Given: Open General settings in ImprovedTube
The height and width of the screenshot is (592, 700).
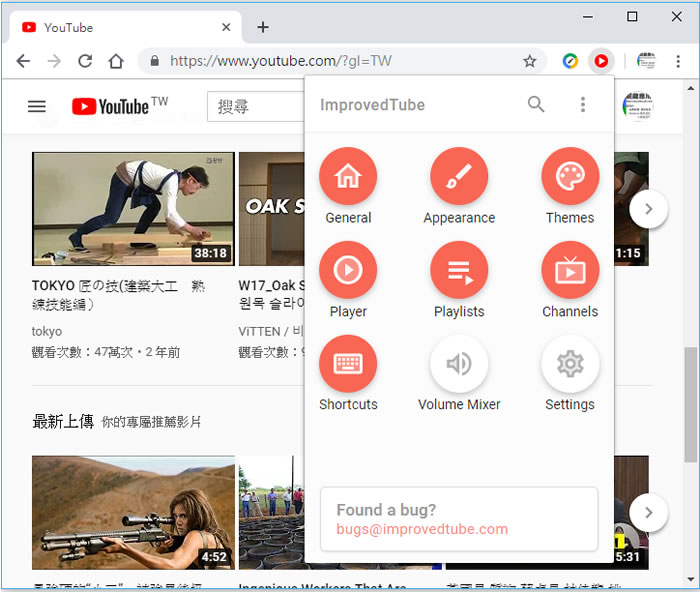Looking at the screenshot, I should [348, 177].
